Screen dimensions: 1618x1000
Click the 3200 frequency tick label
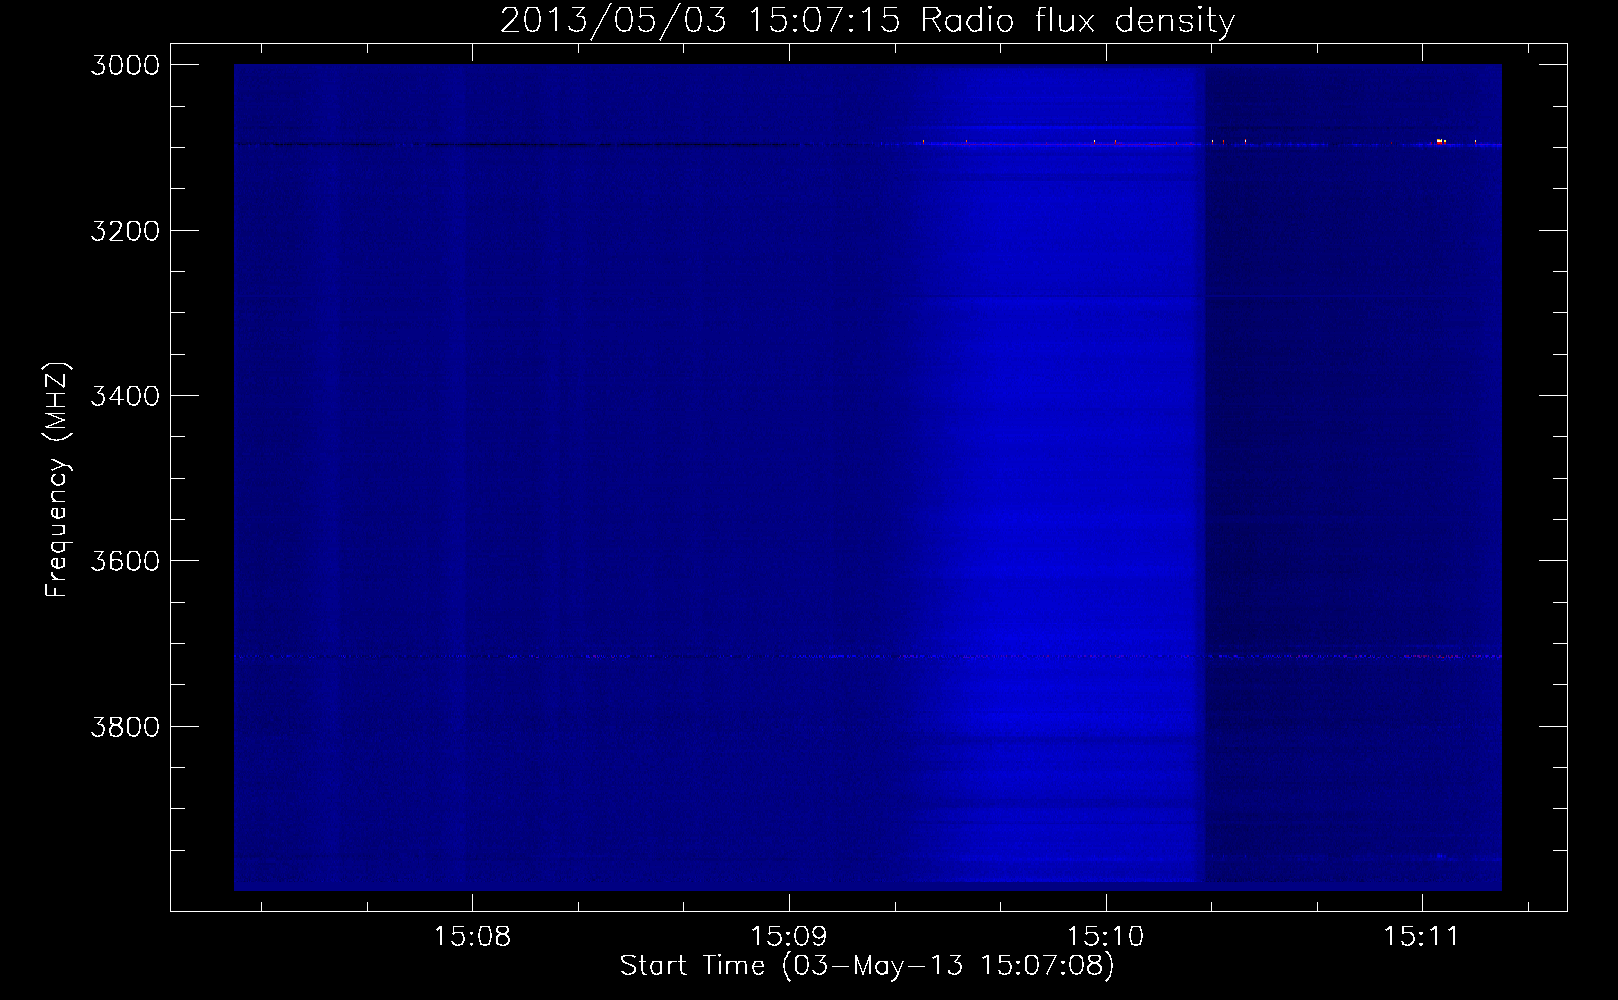(x=125, y=231)
